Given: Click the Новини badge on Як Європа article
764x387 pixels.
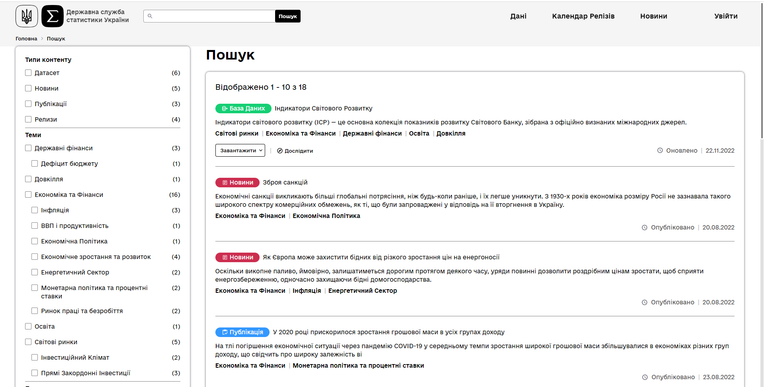Looking at the screenshot, I should [237, 257].
